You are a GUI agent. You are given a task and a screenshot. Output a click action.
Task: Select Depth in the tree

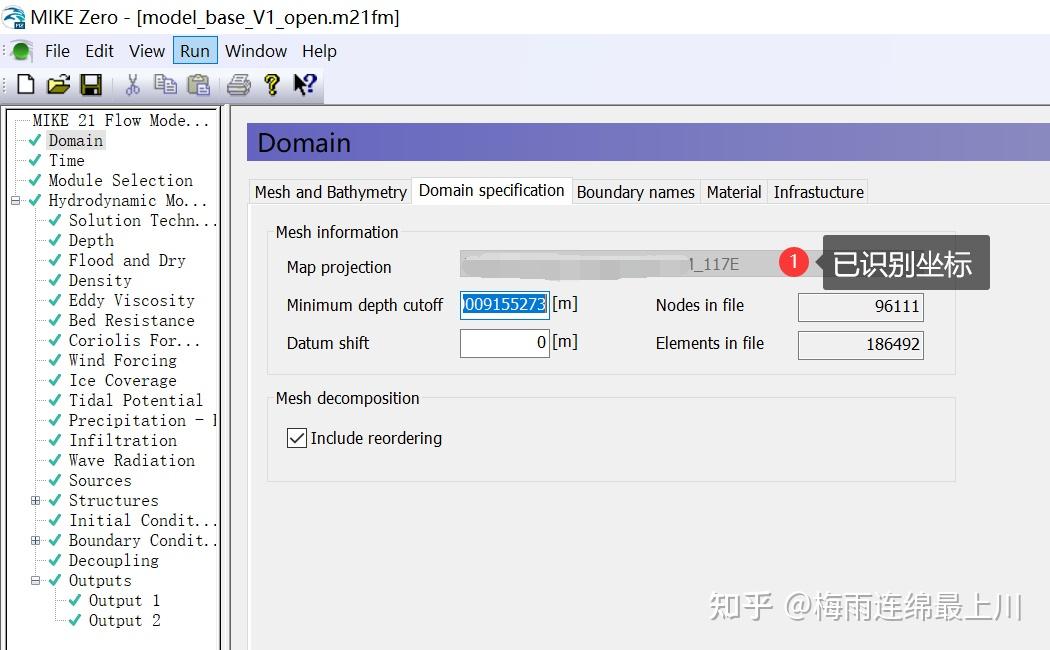click(x=91, y=241)
